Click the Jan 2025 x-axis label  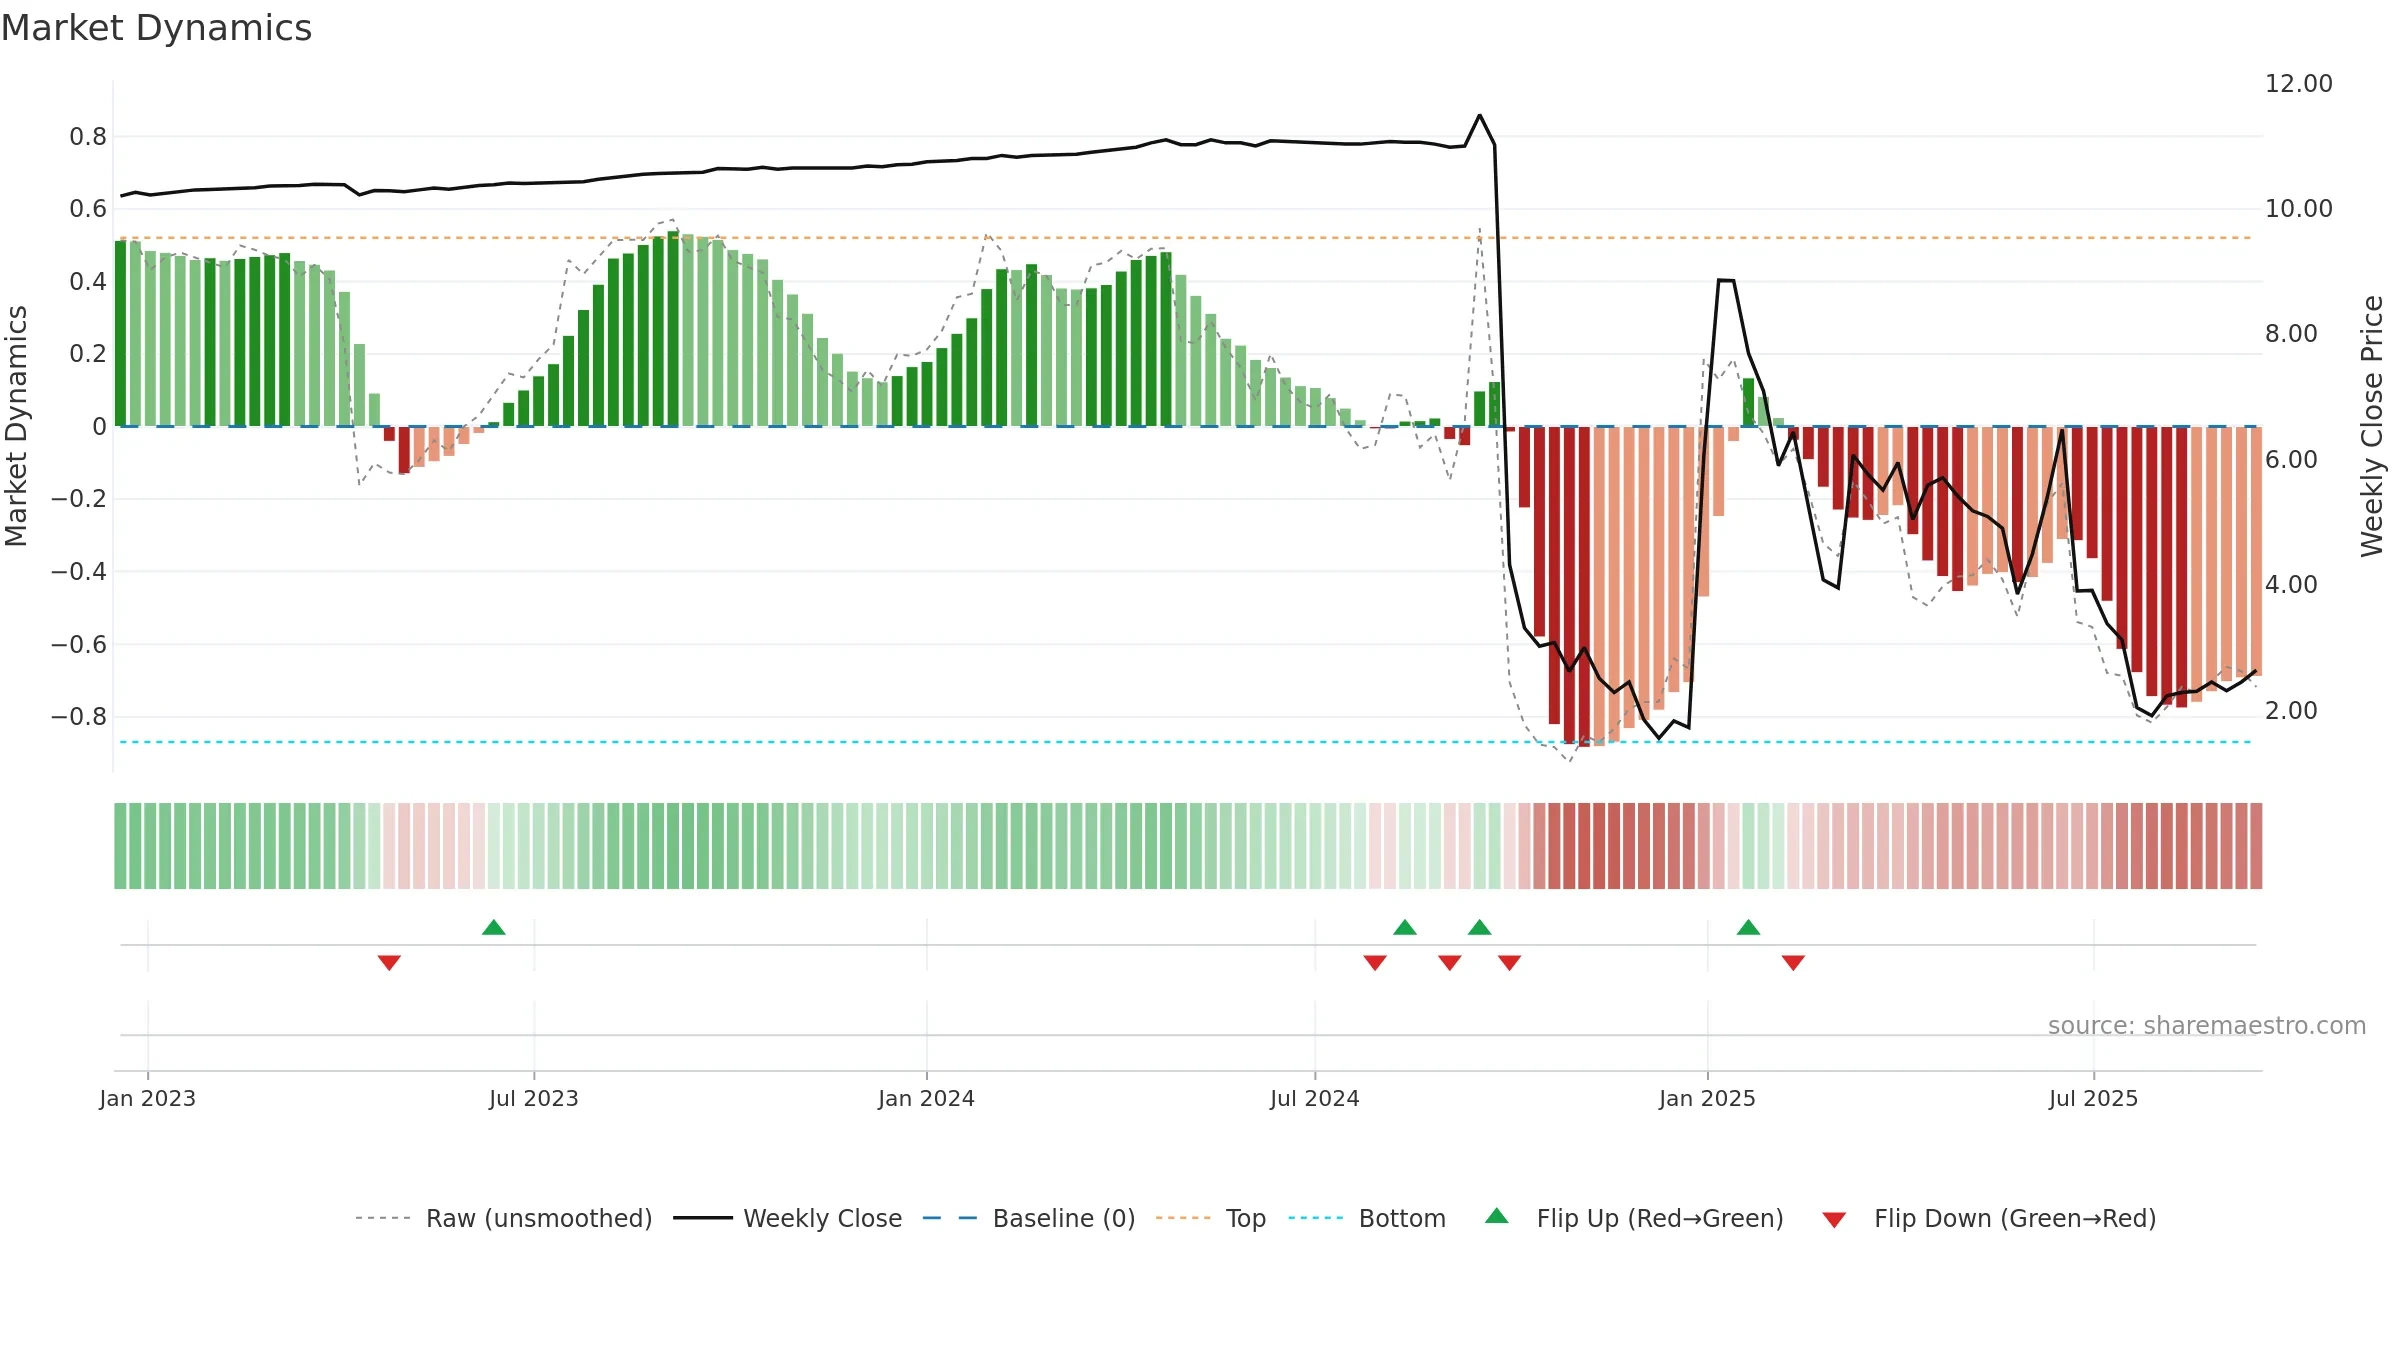[x=1708, y=1098]
